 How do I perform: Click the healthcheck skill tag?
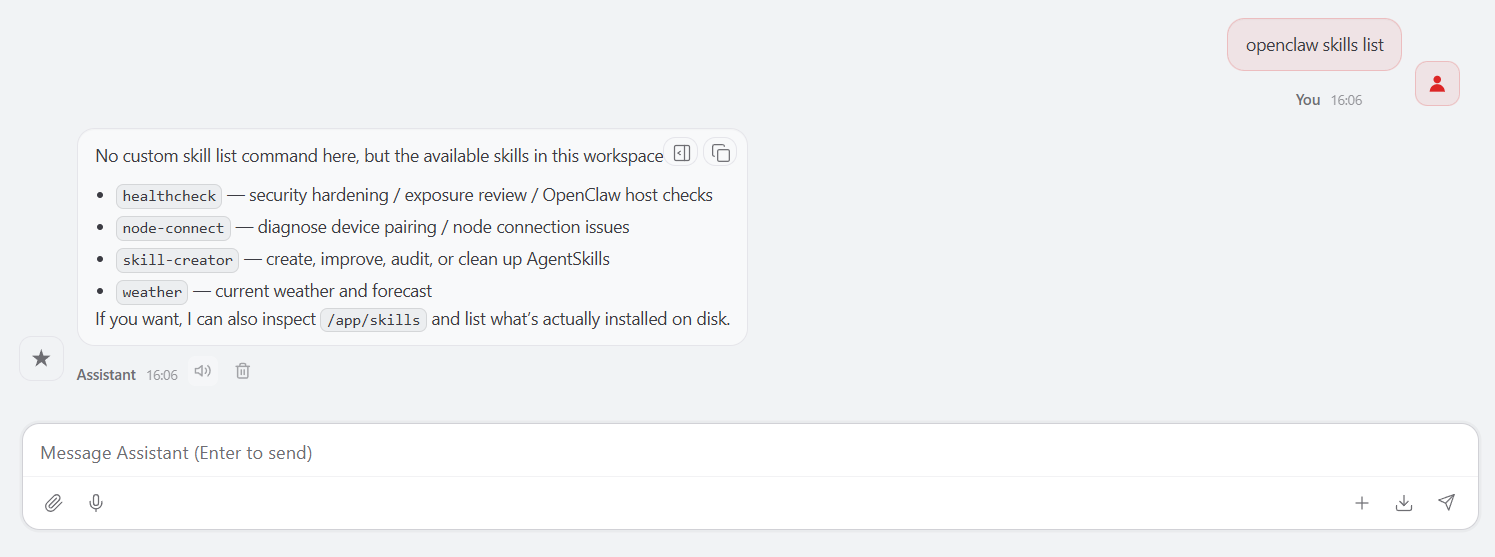click(169, 196)
